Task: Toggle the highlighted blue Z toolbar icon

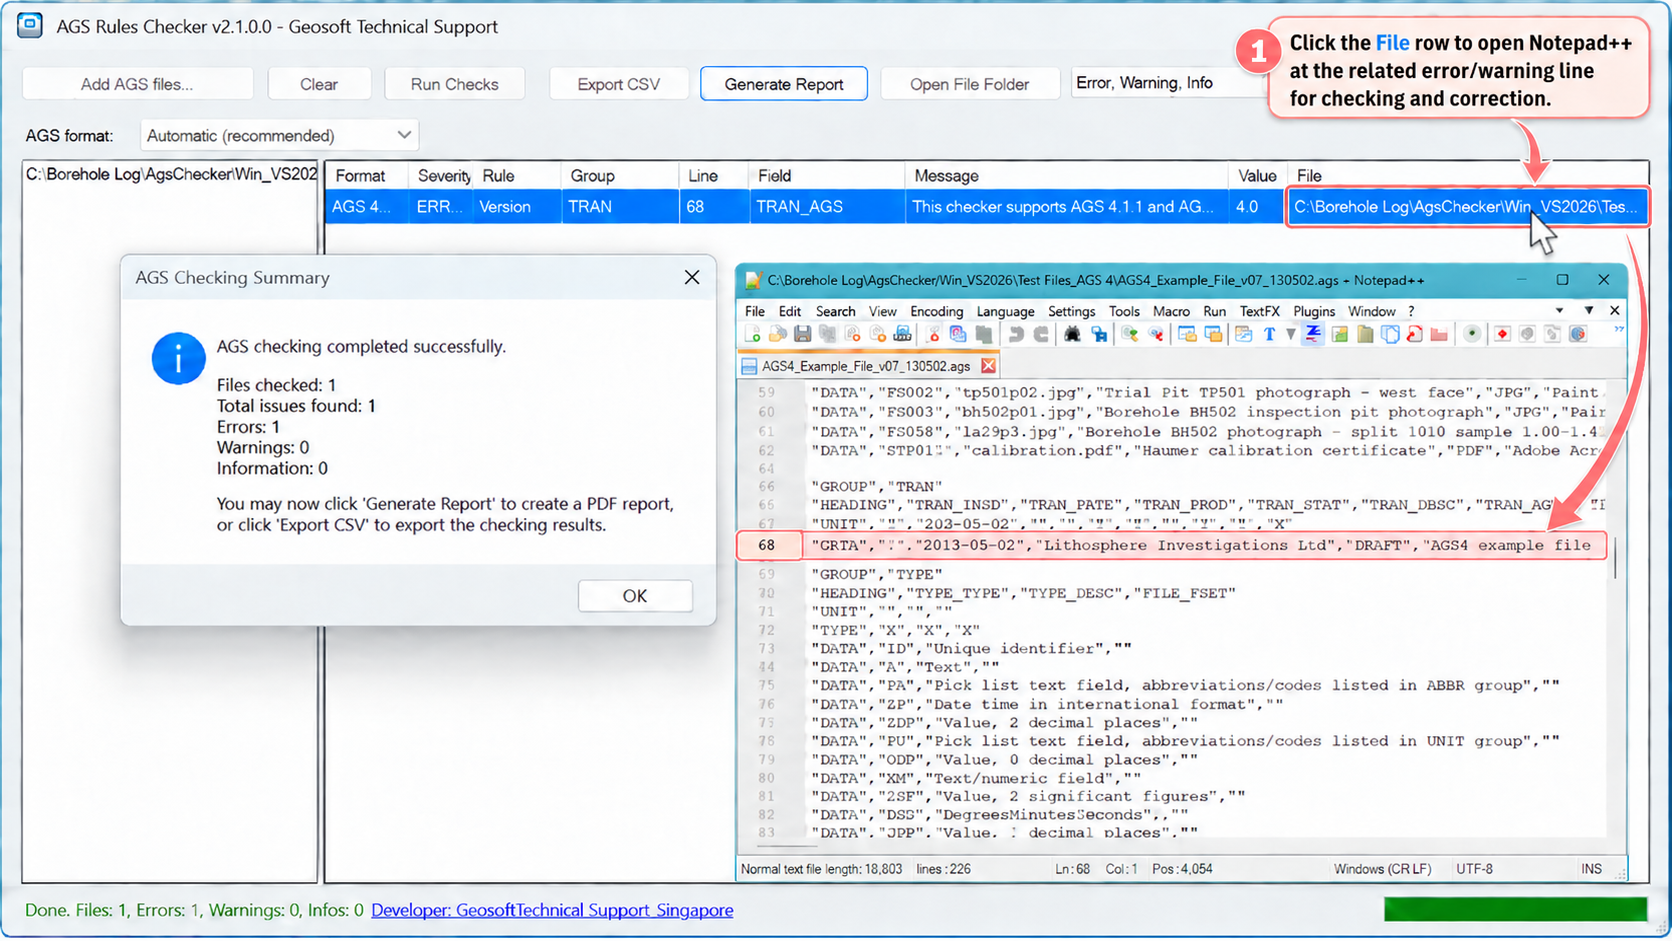Action: click(x=1313, y=334)
